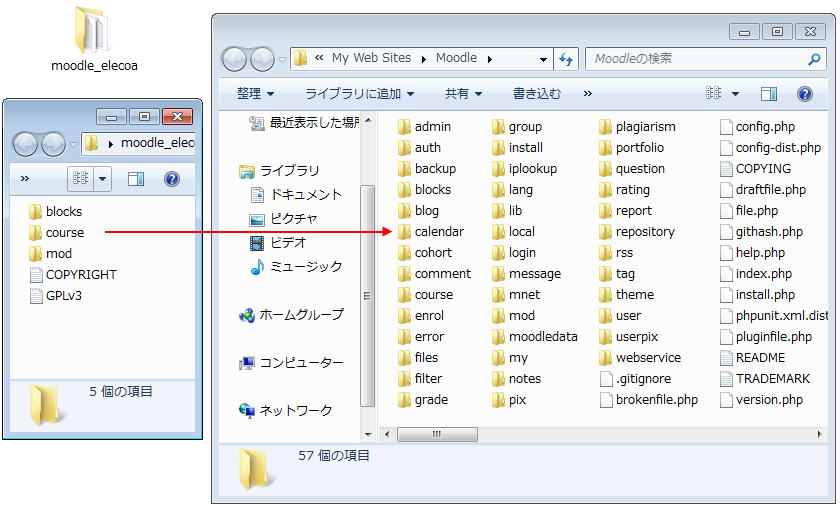Open the address bar history dropdown arrow
840x508 pixels.
(x=543, y=59)
